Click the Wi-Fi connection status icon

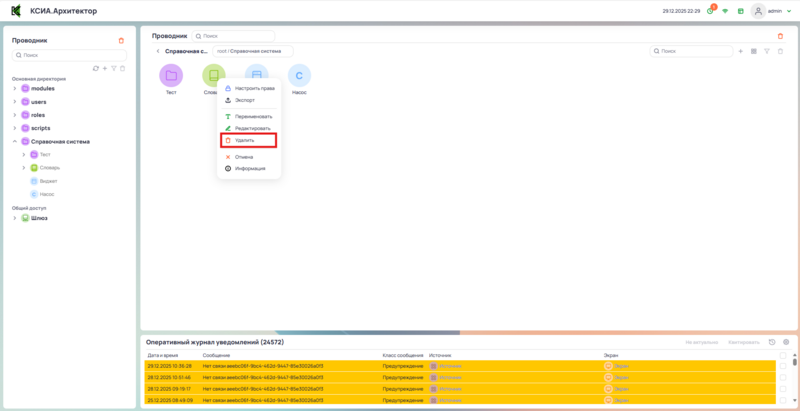click(725, 11)
